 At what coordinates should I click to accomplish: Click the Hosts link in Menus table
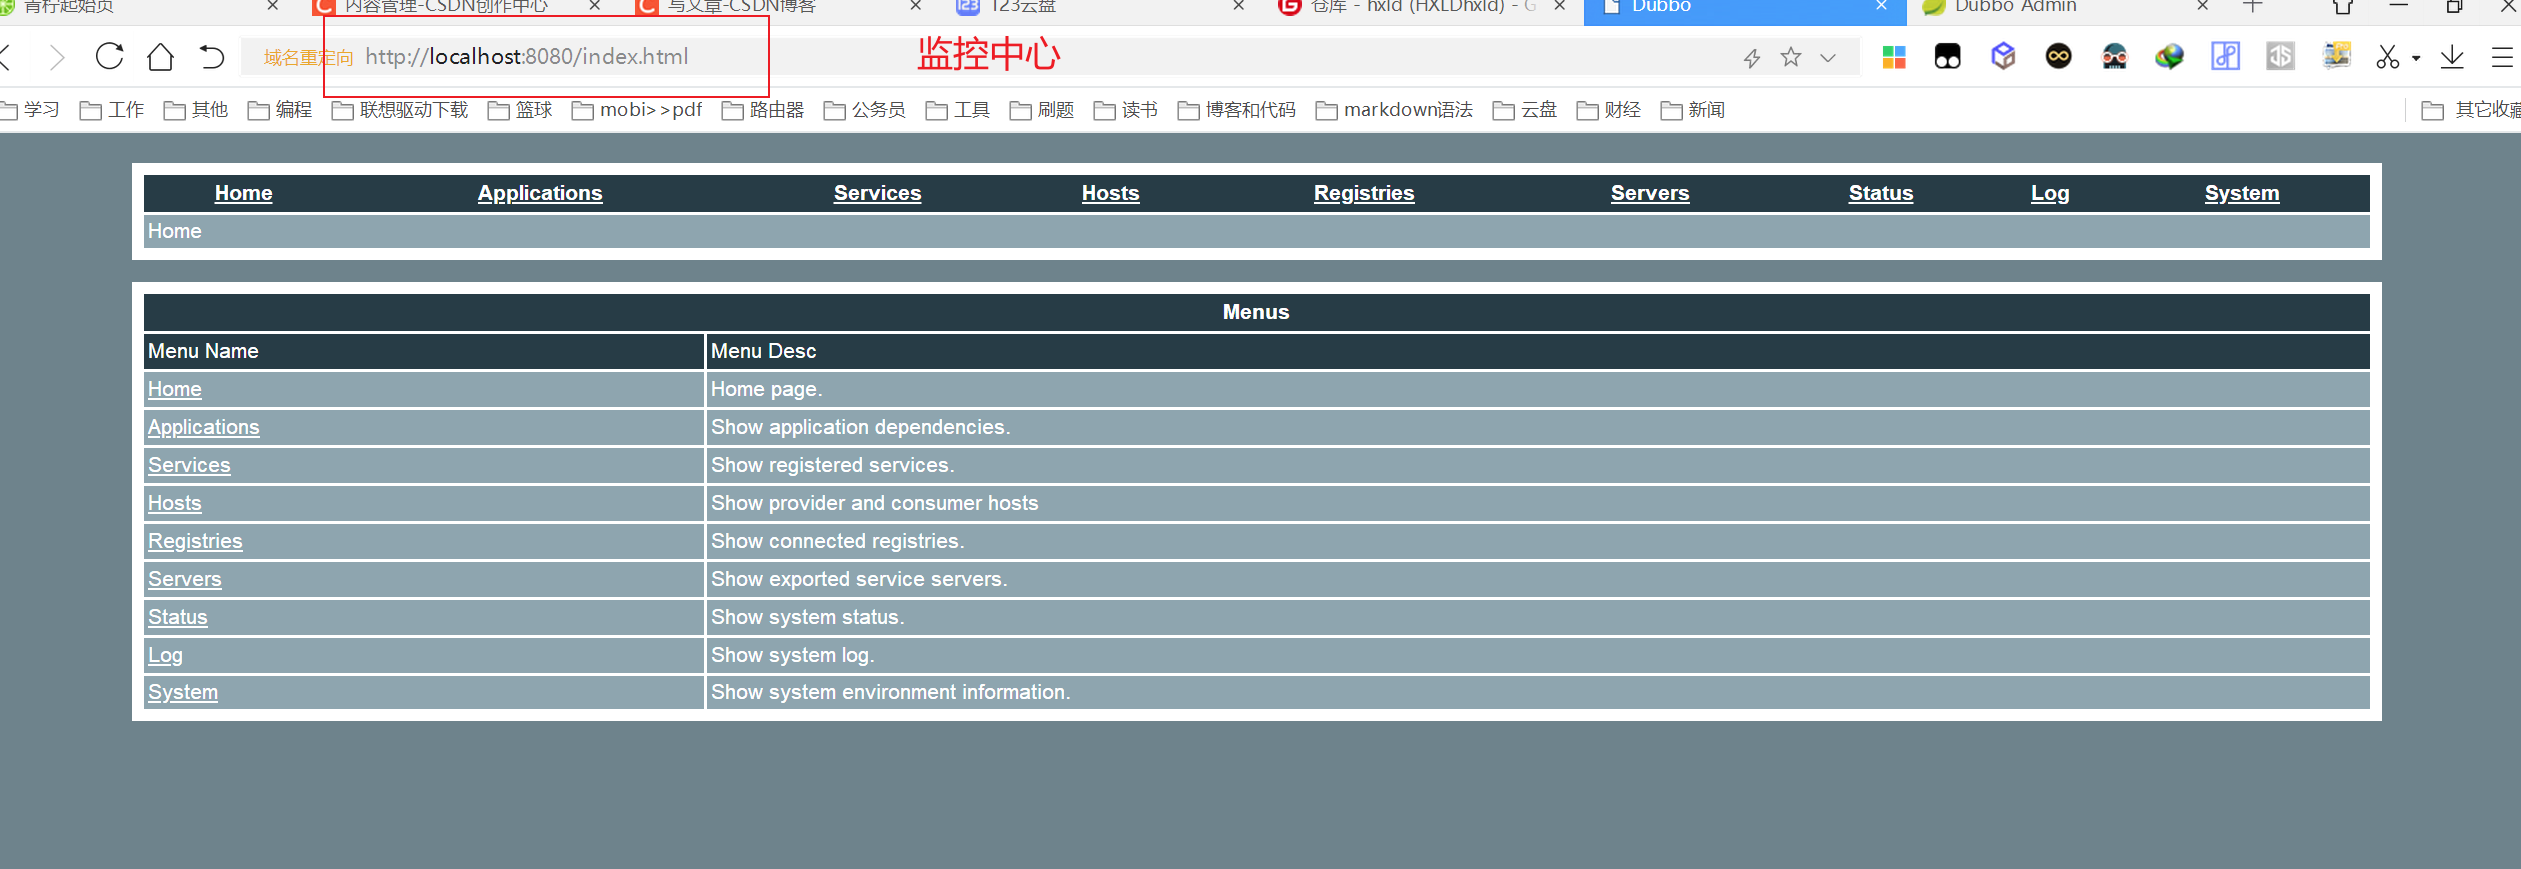pyautogui.click(x=175, y=503)
